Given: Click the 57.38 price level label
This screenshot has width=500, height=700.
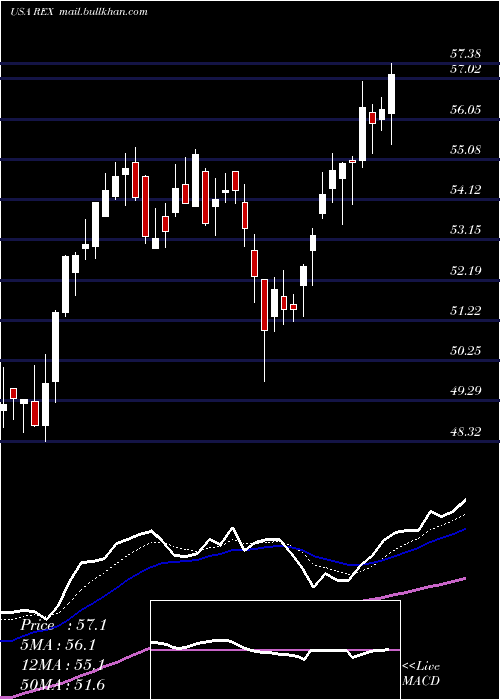Looking at the screenshot, I should pos(465,54).
